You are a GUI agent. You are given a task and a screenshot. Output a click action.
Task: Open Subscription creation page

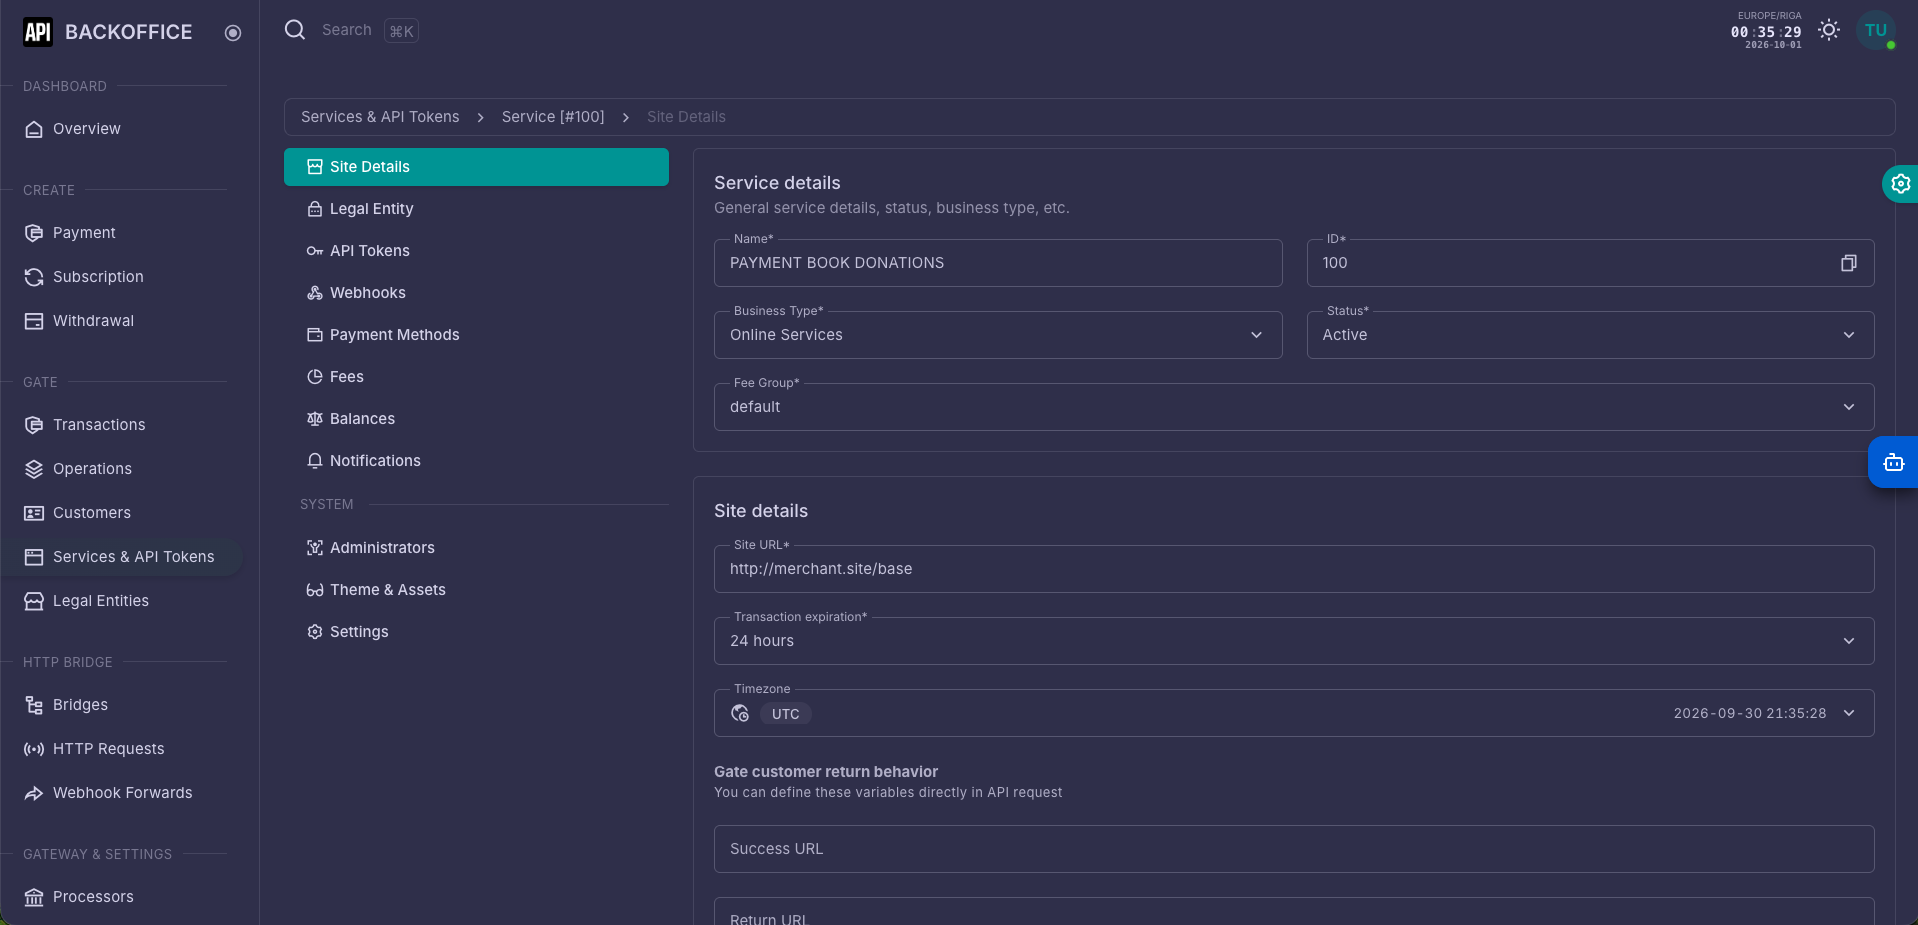click(x=120, y=277)
